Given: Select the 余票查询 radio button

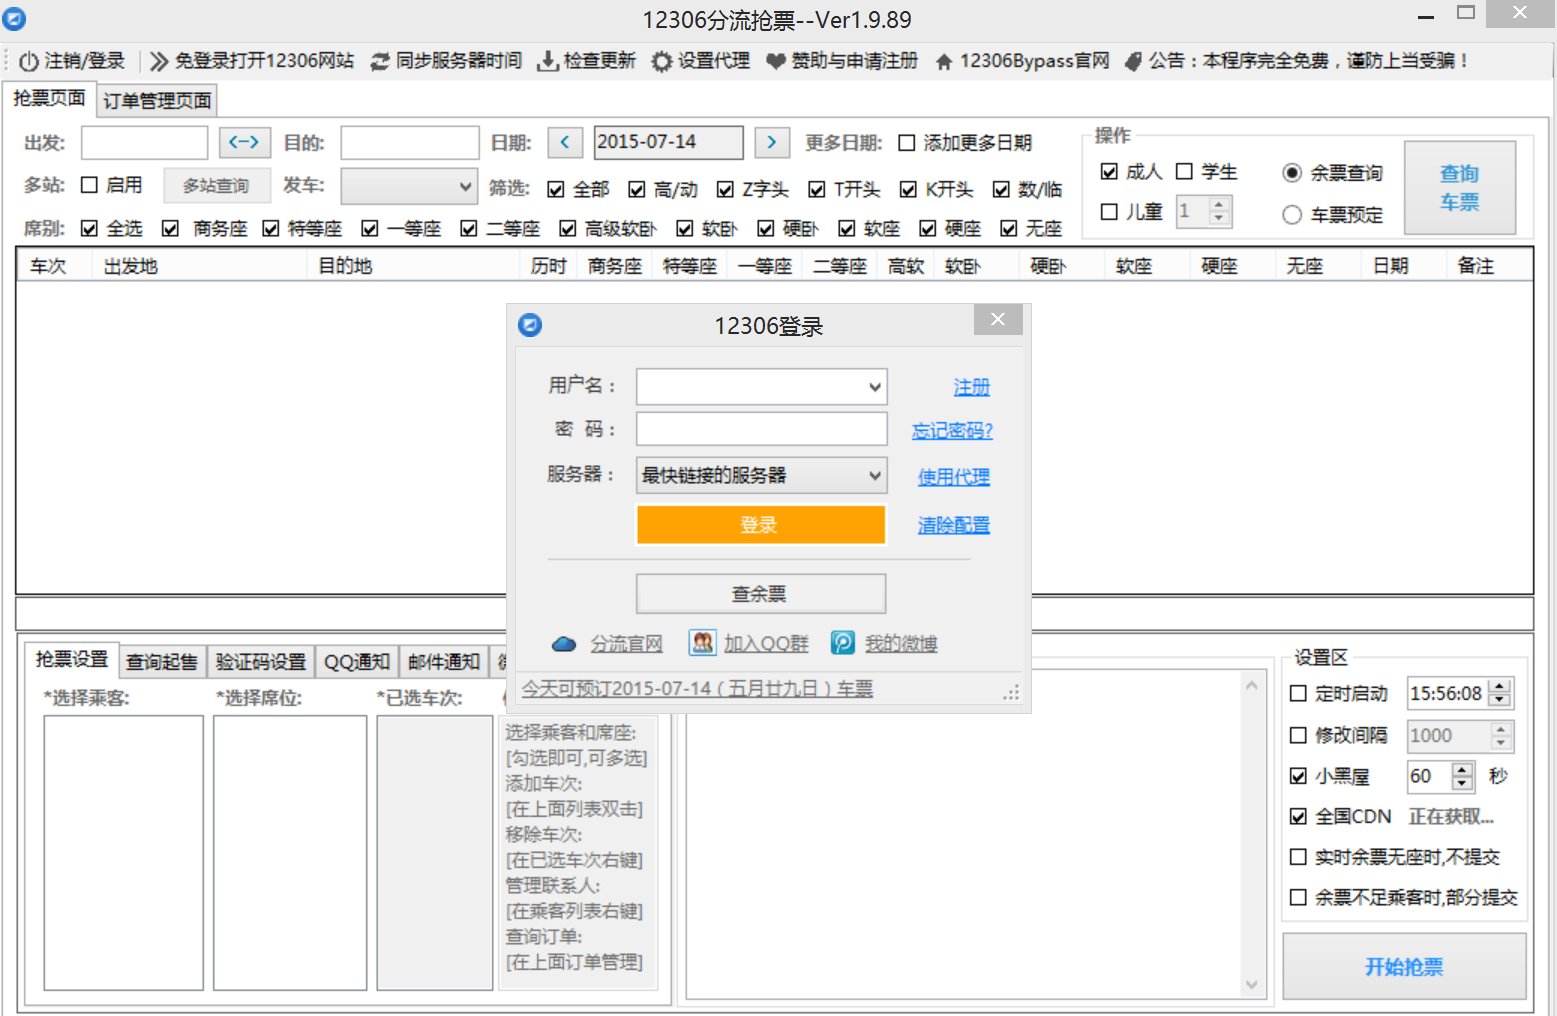Looking at the screenshot, I should 1292,173.
